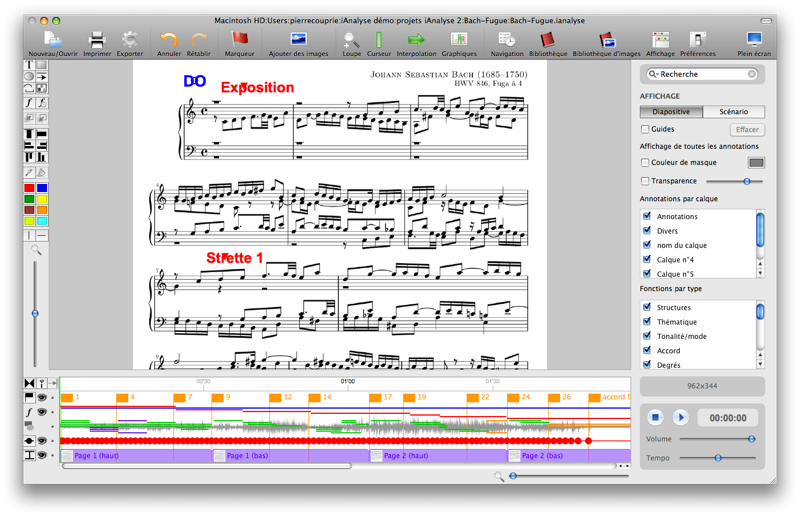Click the Transparence slider knob
This screenshot has width=800, height=516.
pyautogui.click(x=747, y=181)
